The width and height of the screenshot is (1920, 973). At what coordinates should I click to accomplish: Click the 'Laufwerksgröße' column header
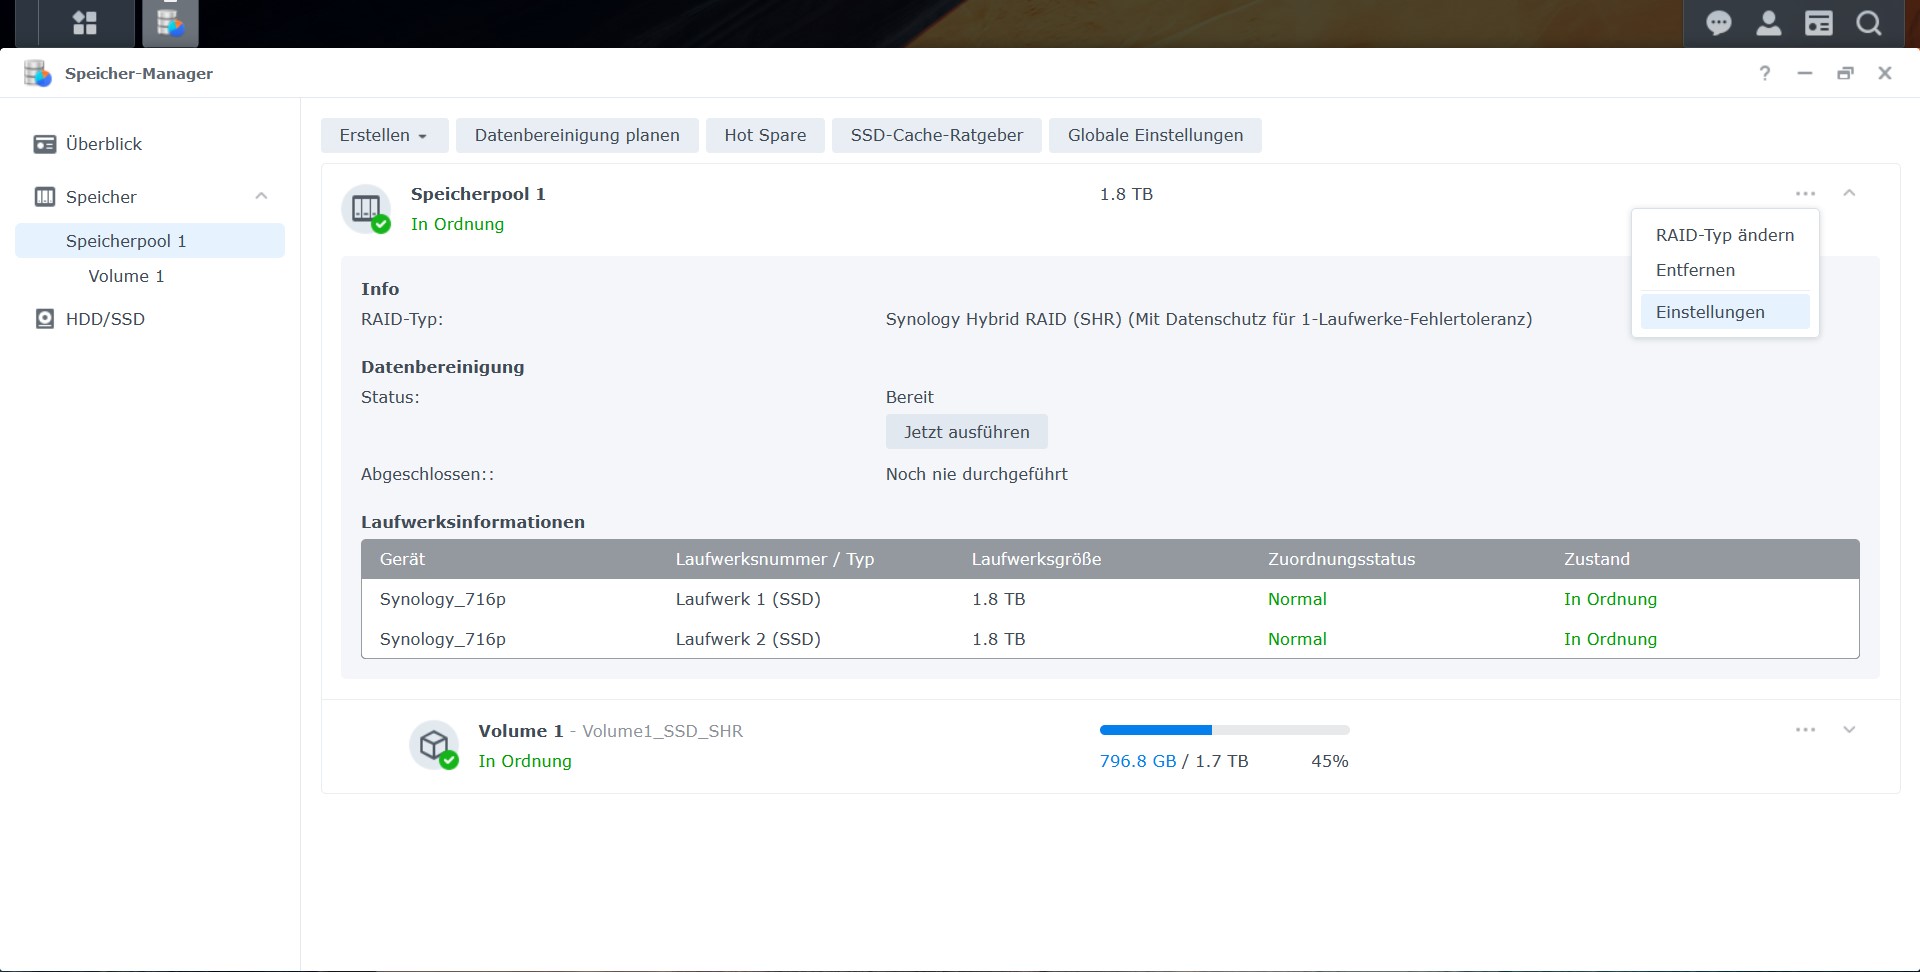pyautogui.click(x=1036, y=560)
